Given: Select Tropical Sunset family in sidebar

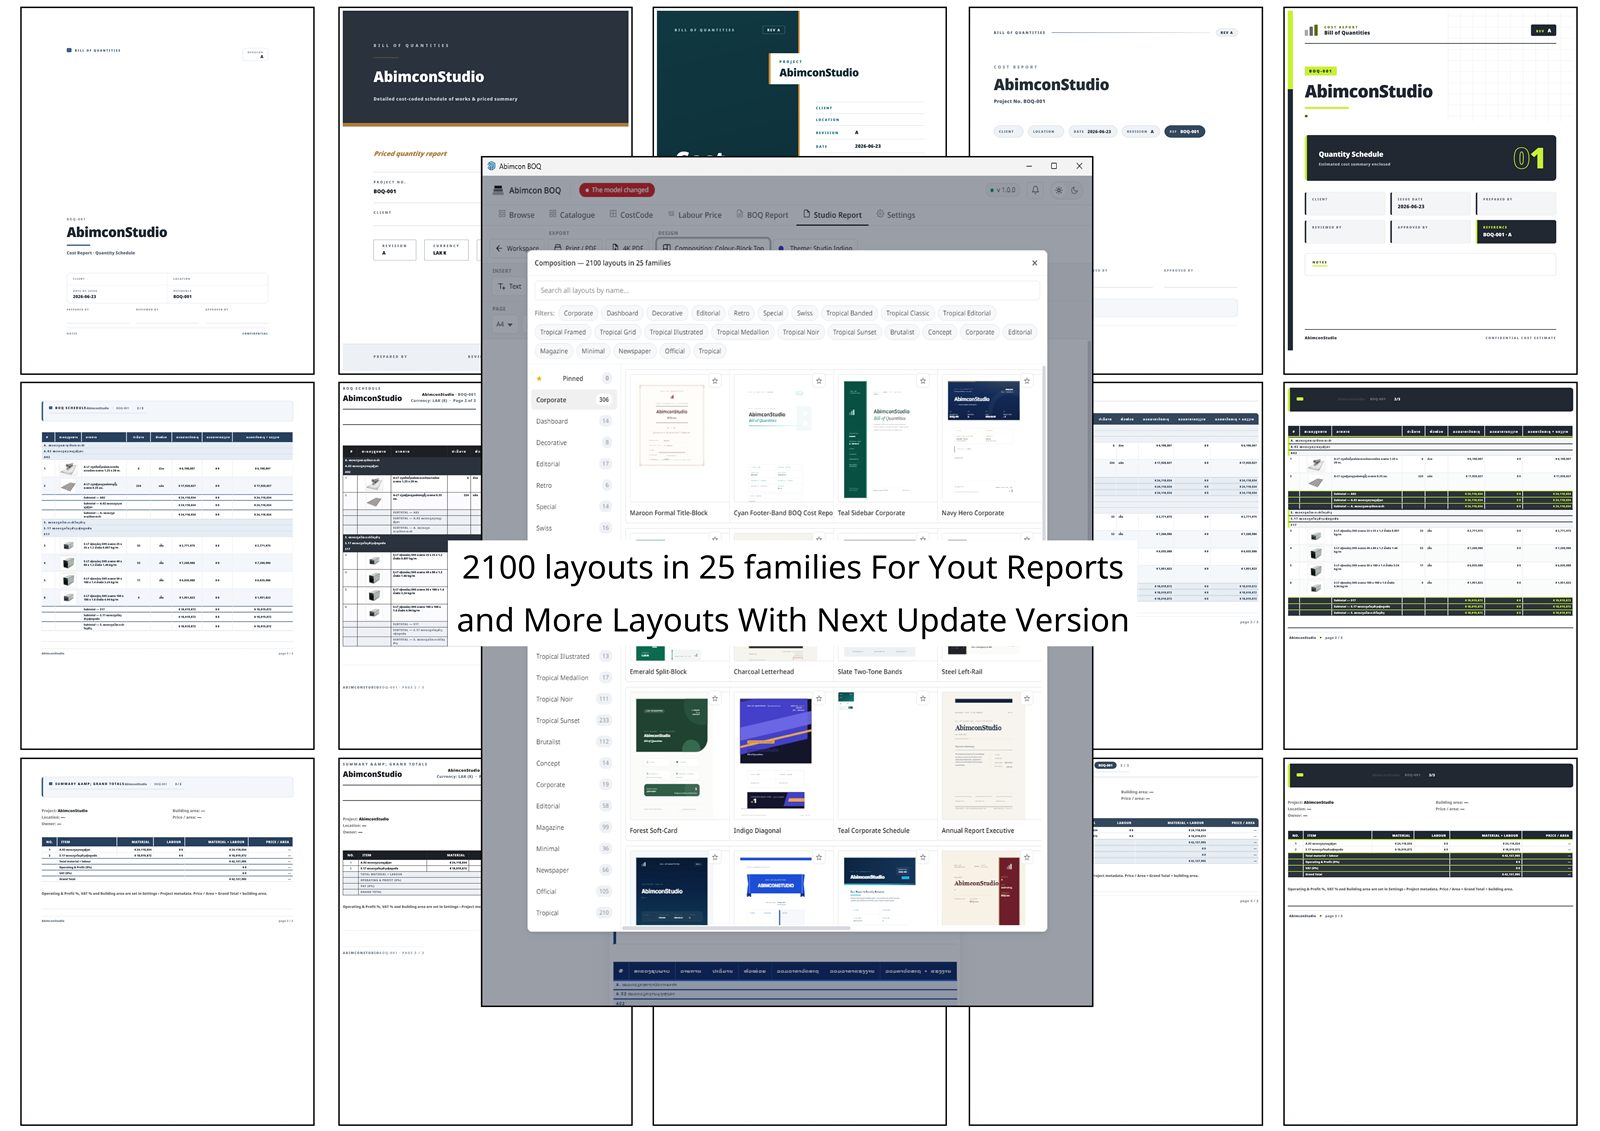Looking at the screenshot, I should [574, 721].
